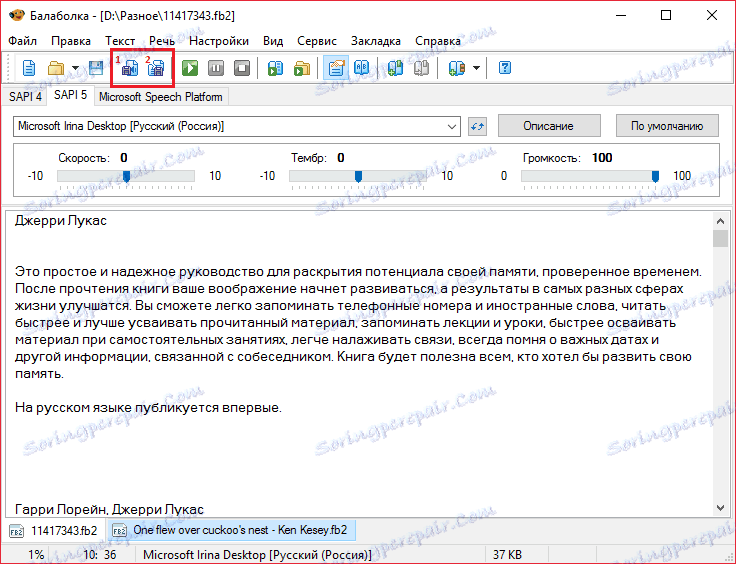Click the Скорость slider handle
This screenshot has width=736, height=564.
click(x=126, y=176)
